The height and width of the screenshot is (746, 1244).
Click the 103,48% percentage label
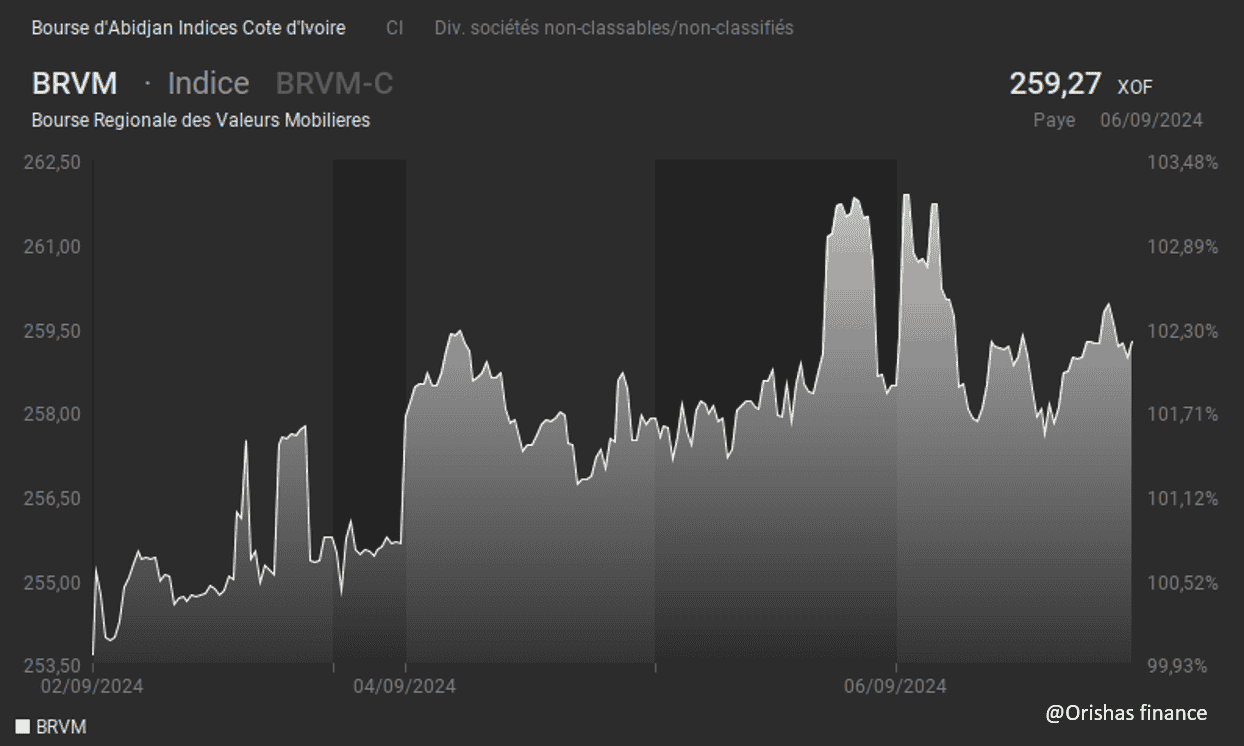1185,163
